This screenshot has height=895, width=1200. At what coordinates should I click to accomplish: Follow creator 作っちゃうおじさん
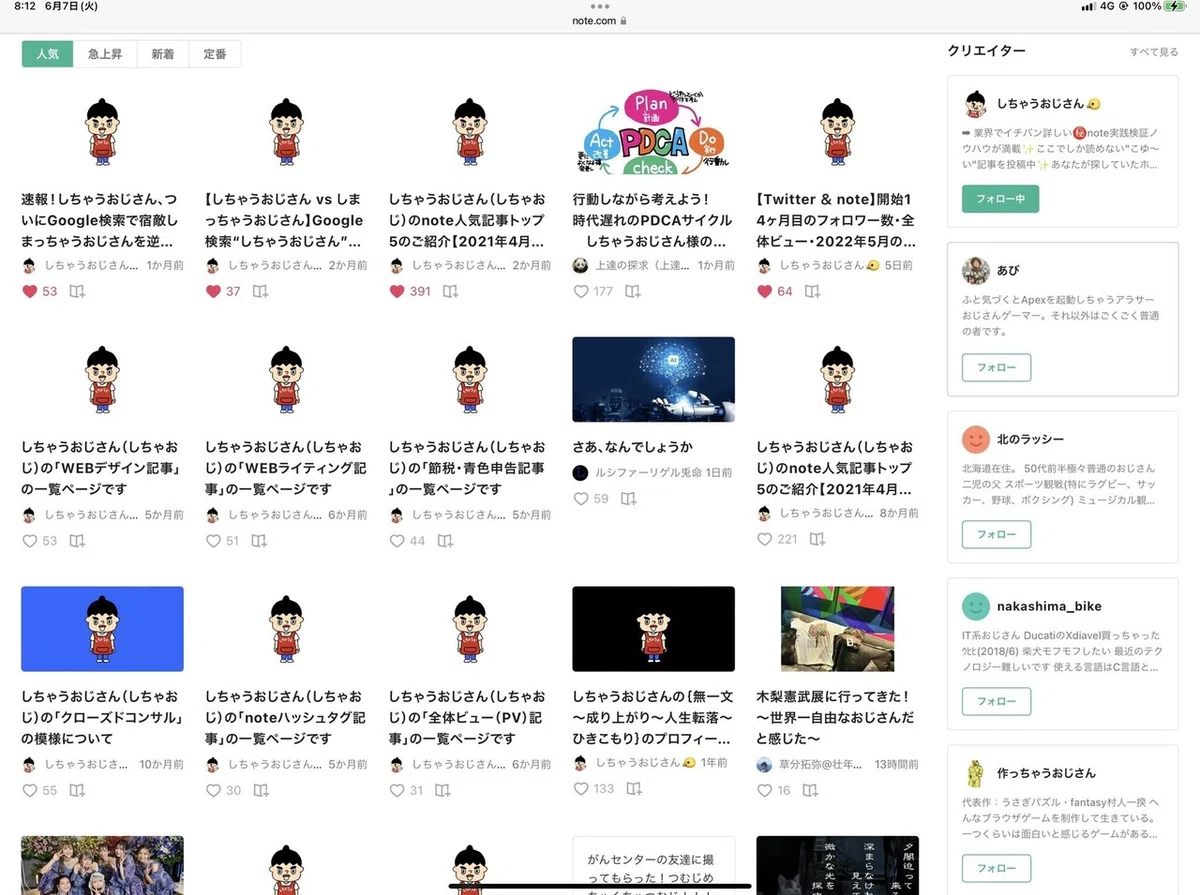996,868
